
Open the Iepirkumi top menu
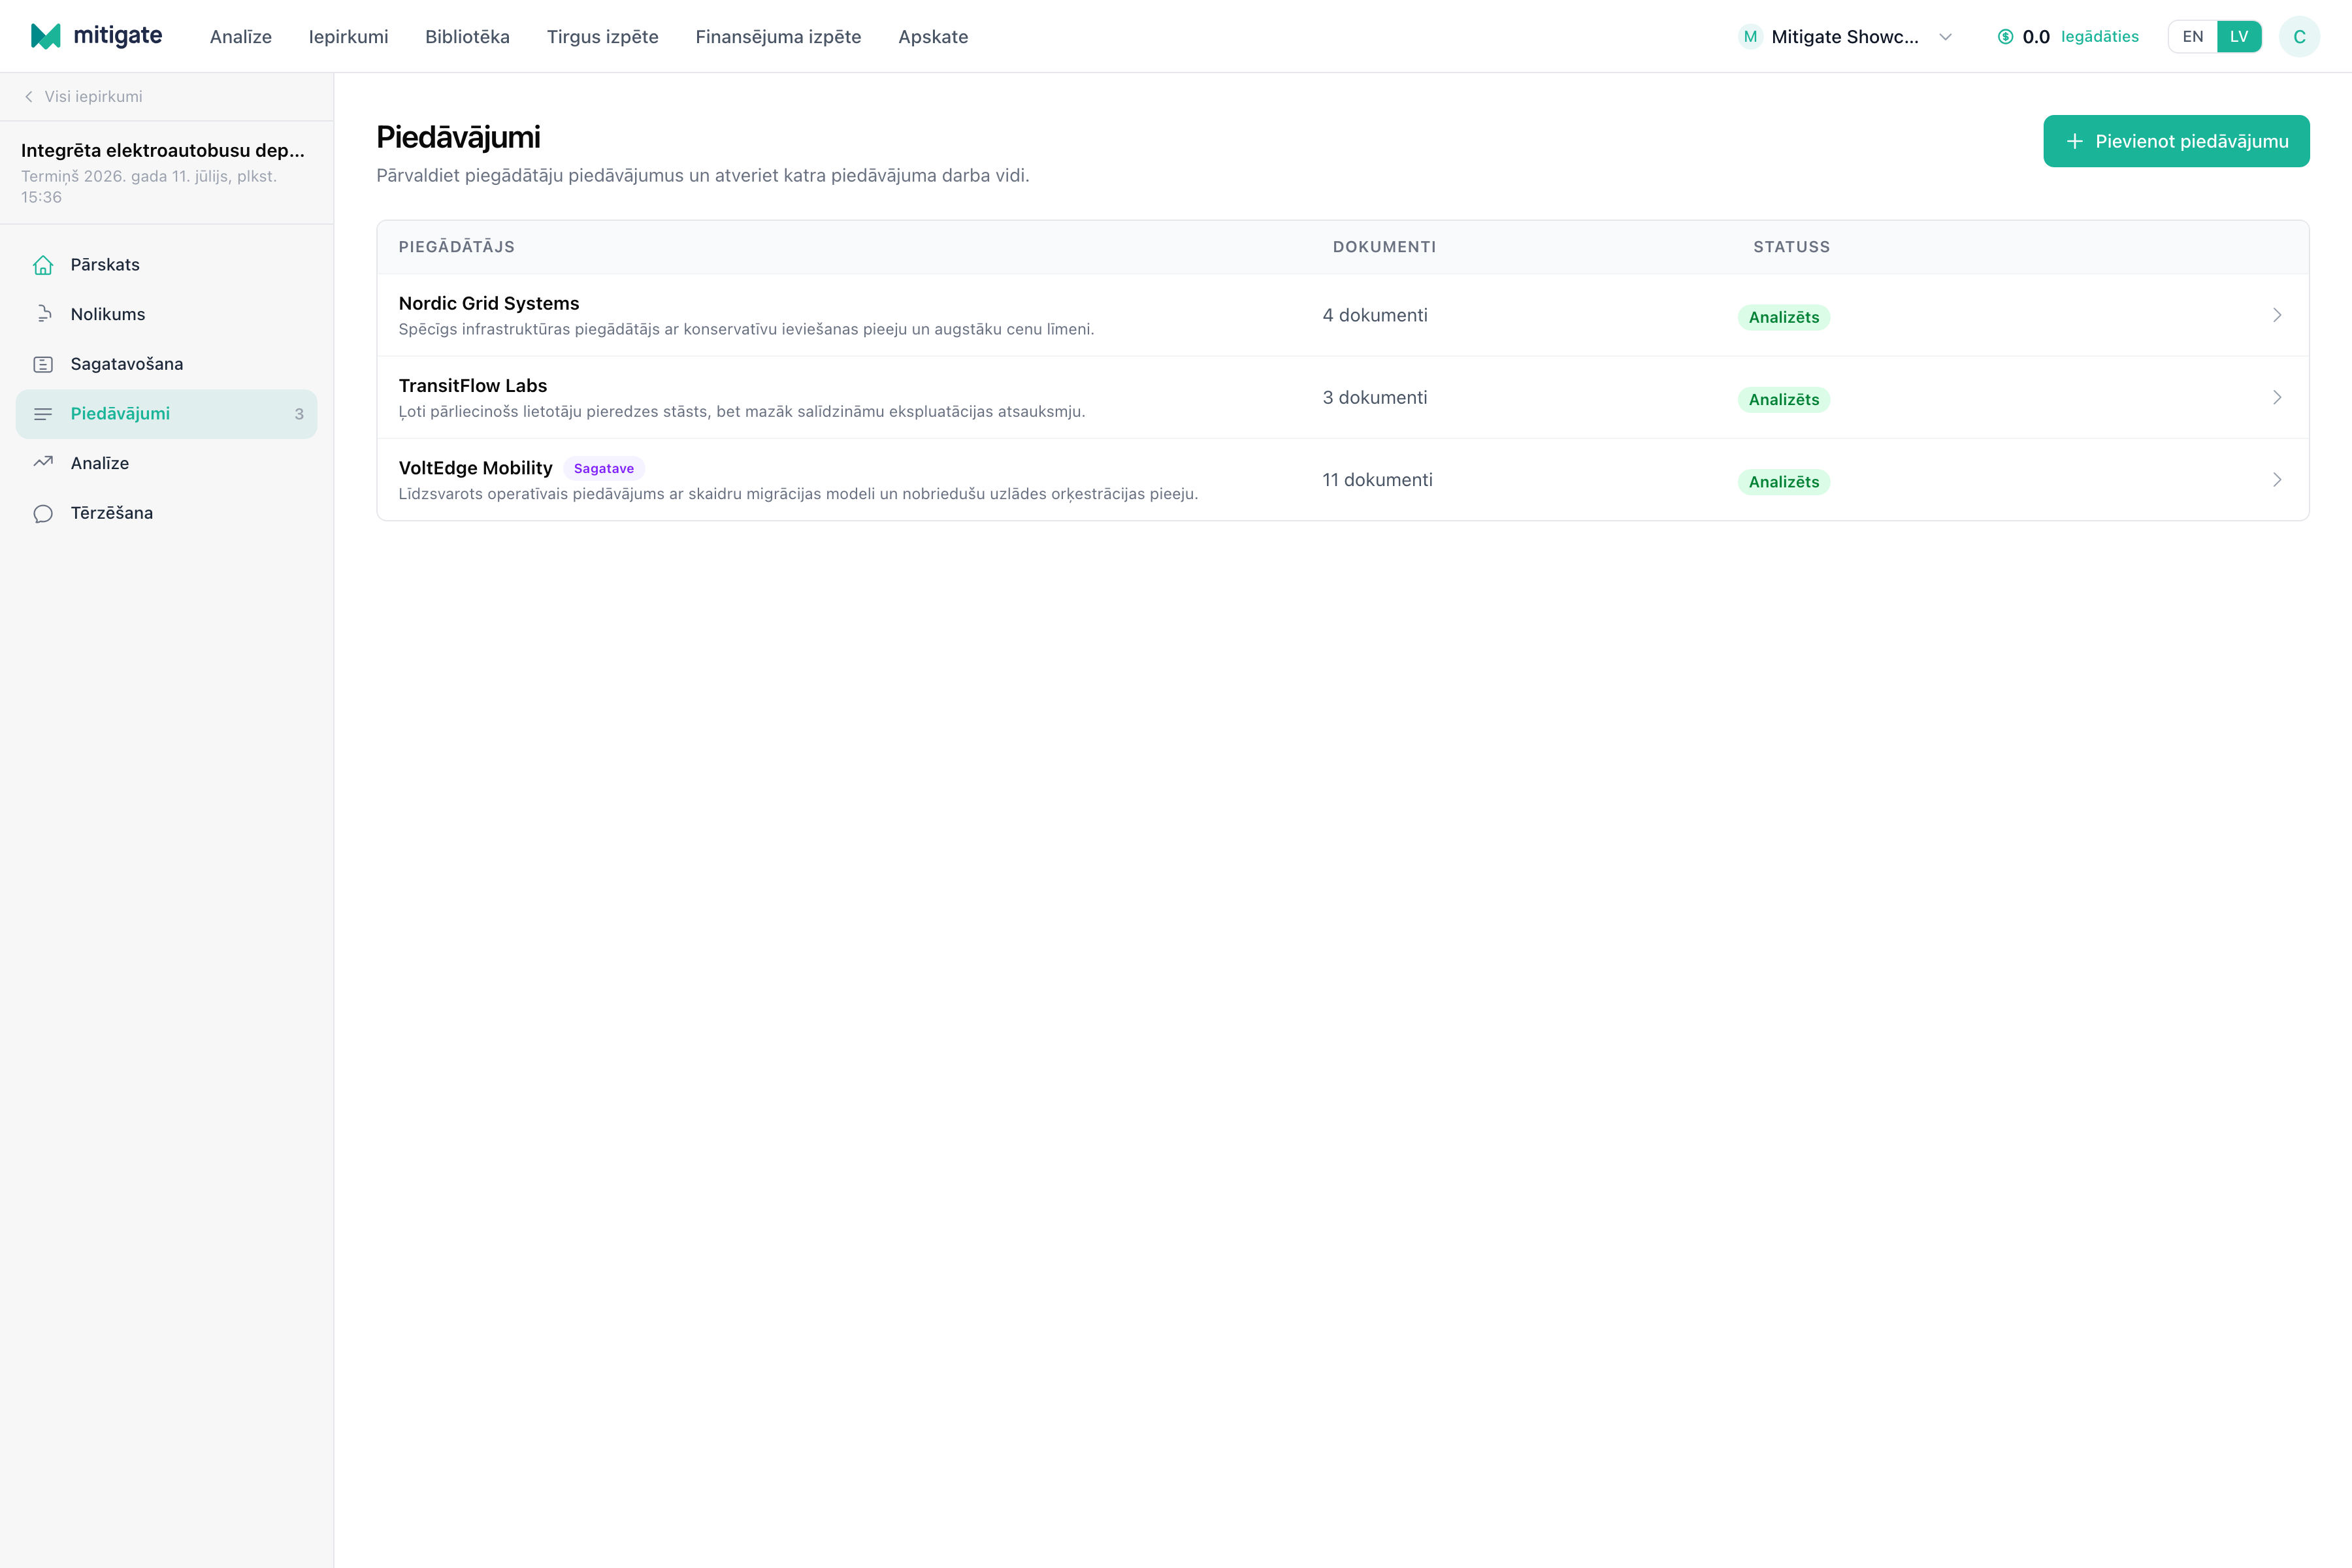(x=348, y=37)
